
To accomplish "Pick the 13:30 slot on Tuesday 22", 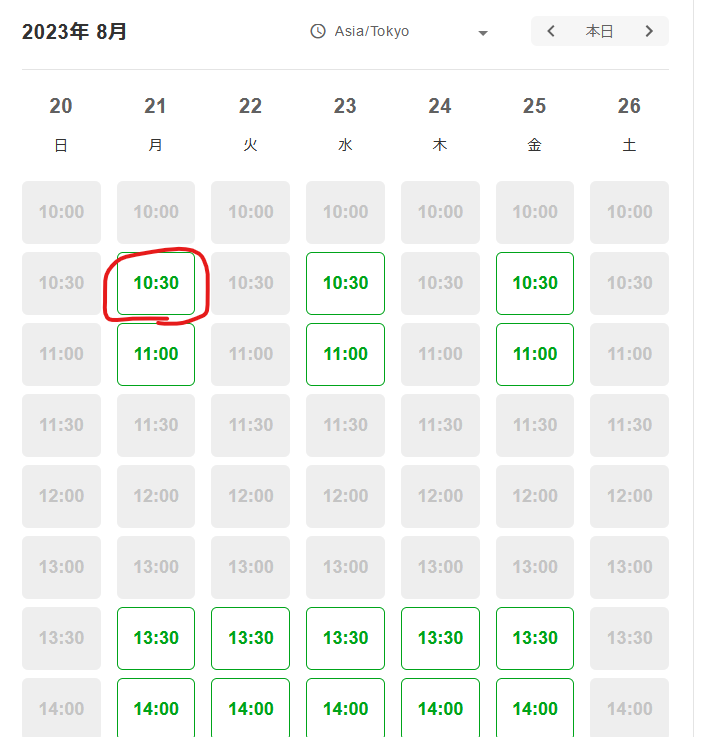I will point(251,638).
